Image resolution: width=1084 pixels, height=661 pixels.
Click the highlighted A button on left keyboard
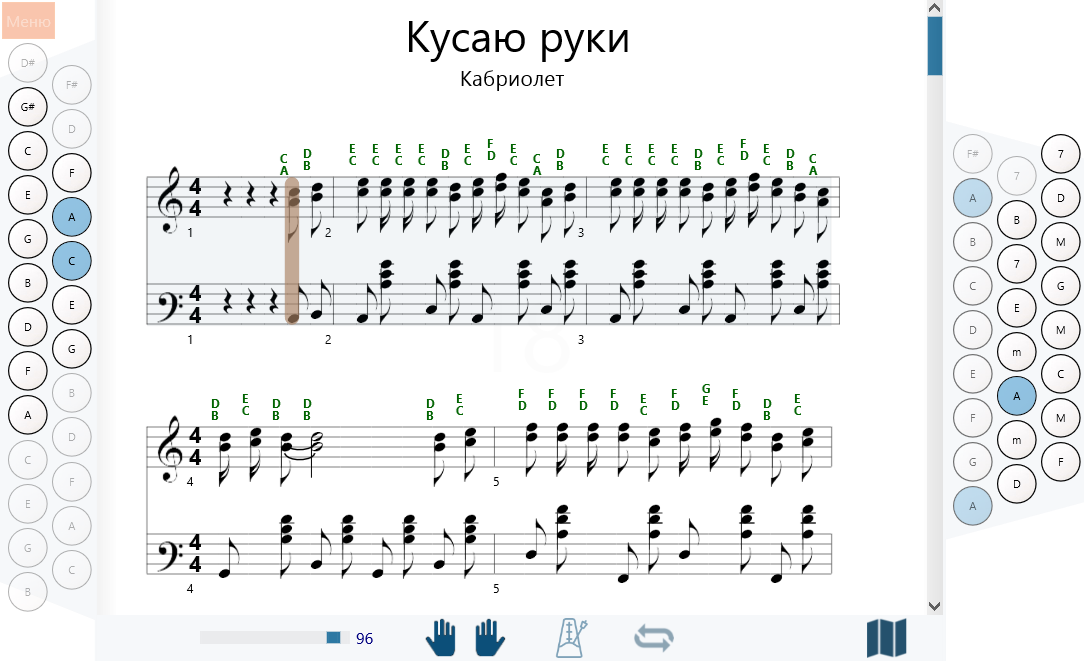pyautogui.click(x=72, y=217)
